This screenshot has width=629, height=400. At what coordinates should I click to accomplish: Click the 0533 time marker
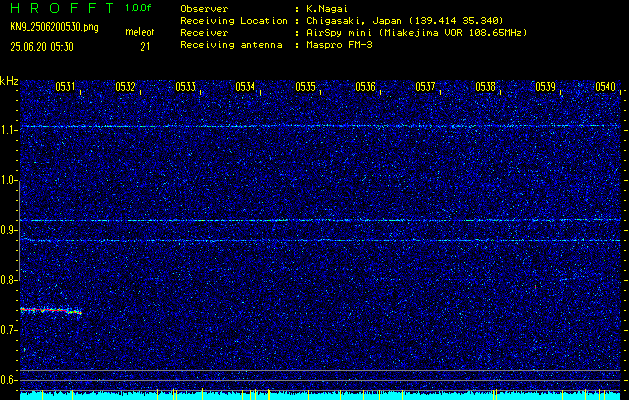185,87
